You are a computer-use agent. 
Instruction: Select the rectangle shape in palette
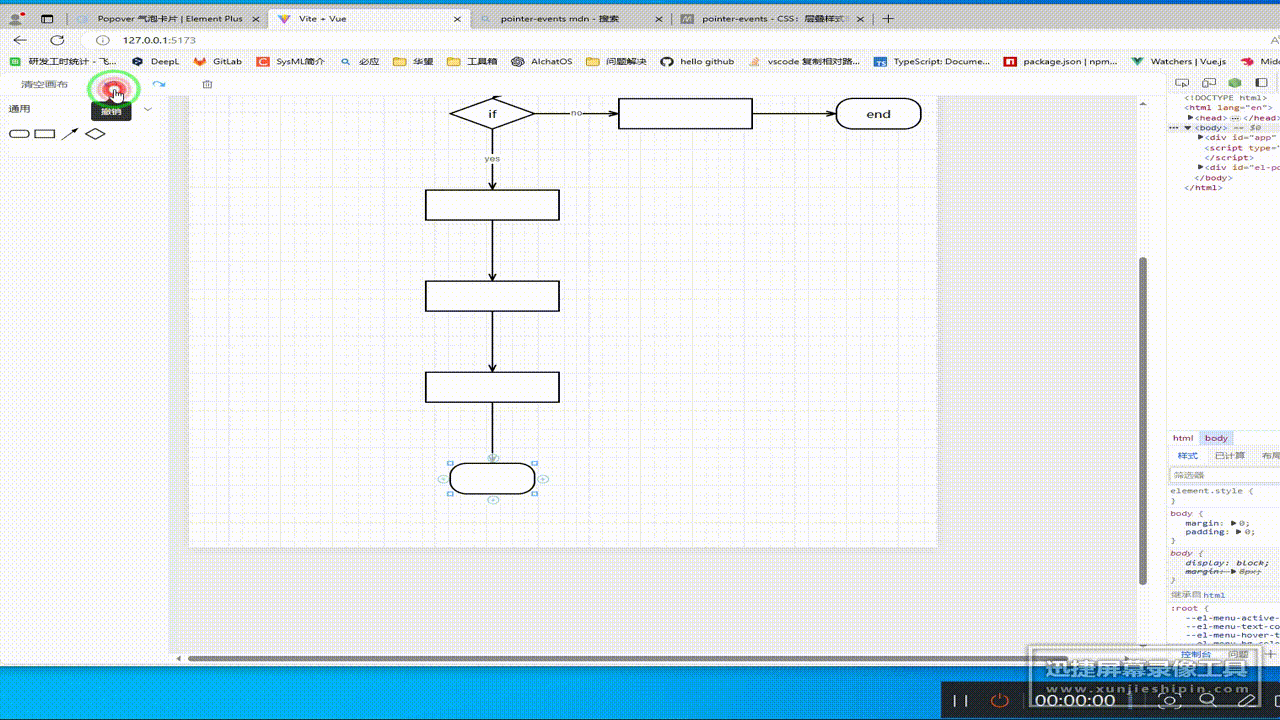(x=45, y=134)
